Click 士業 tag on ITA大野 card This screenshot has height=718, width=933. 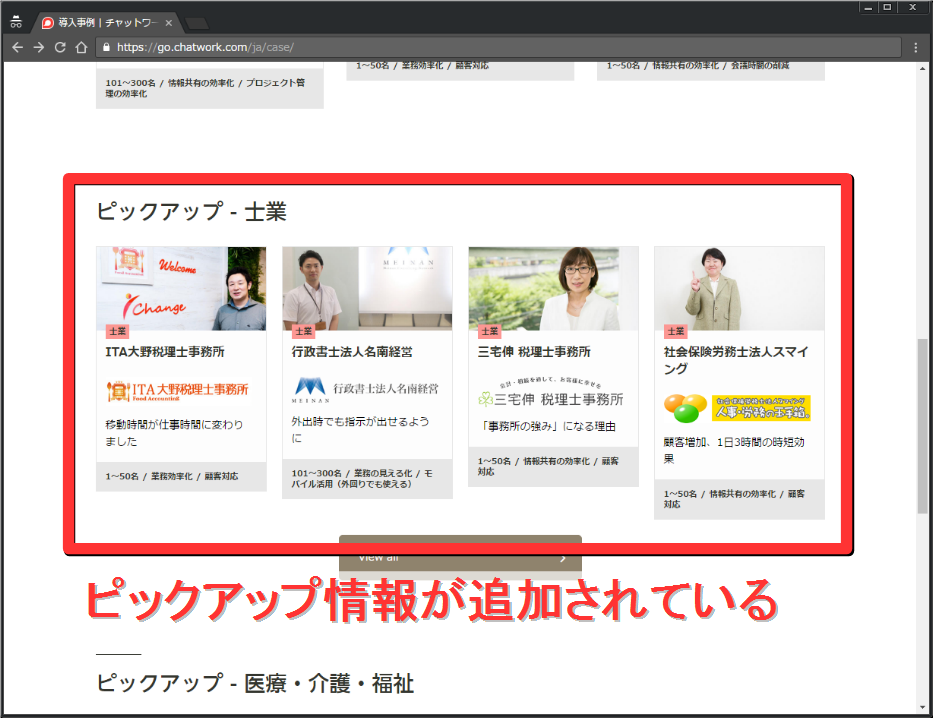click(118, 331)
